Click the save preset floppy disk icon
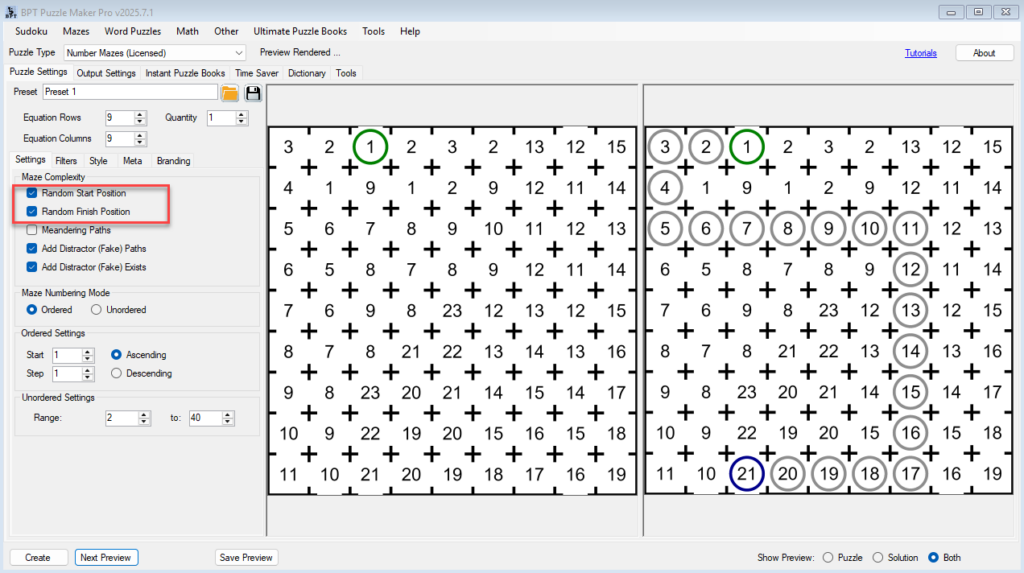 point(253,93)
